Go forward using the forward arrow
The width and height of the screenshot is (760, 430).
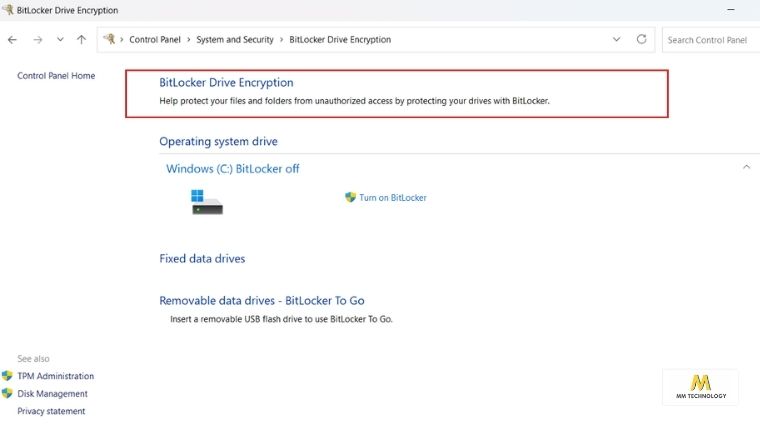pos(38,40)
